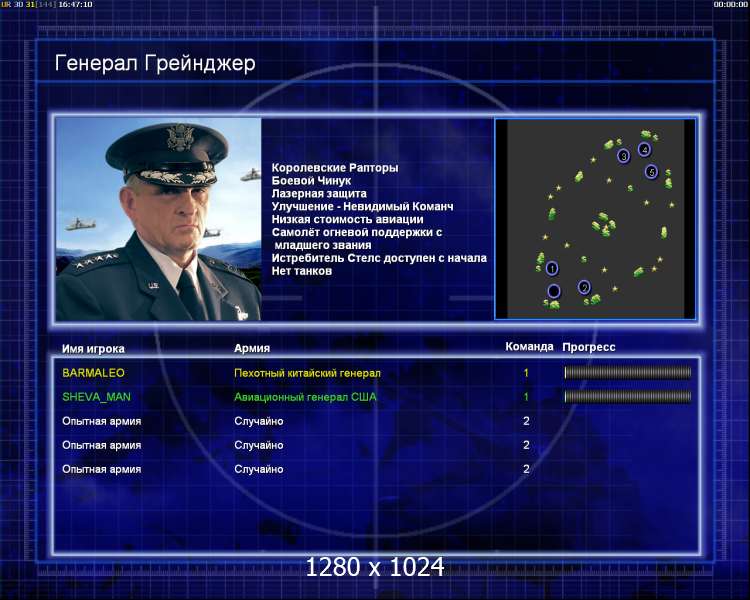This screenshot has width=750, height=600.
Task: Click the black unnumbered start position marker
Action: pyautogui.click(x=554, y=290)
